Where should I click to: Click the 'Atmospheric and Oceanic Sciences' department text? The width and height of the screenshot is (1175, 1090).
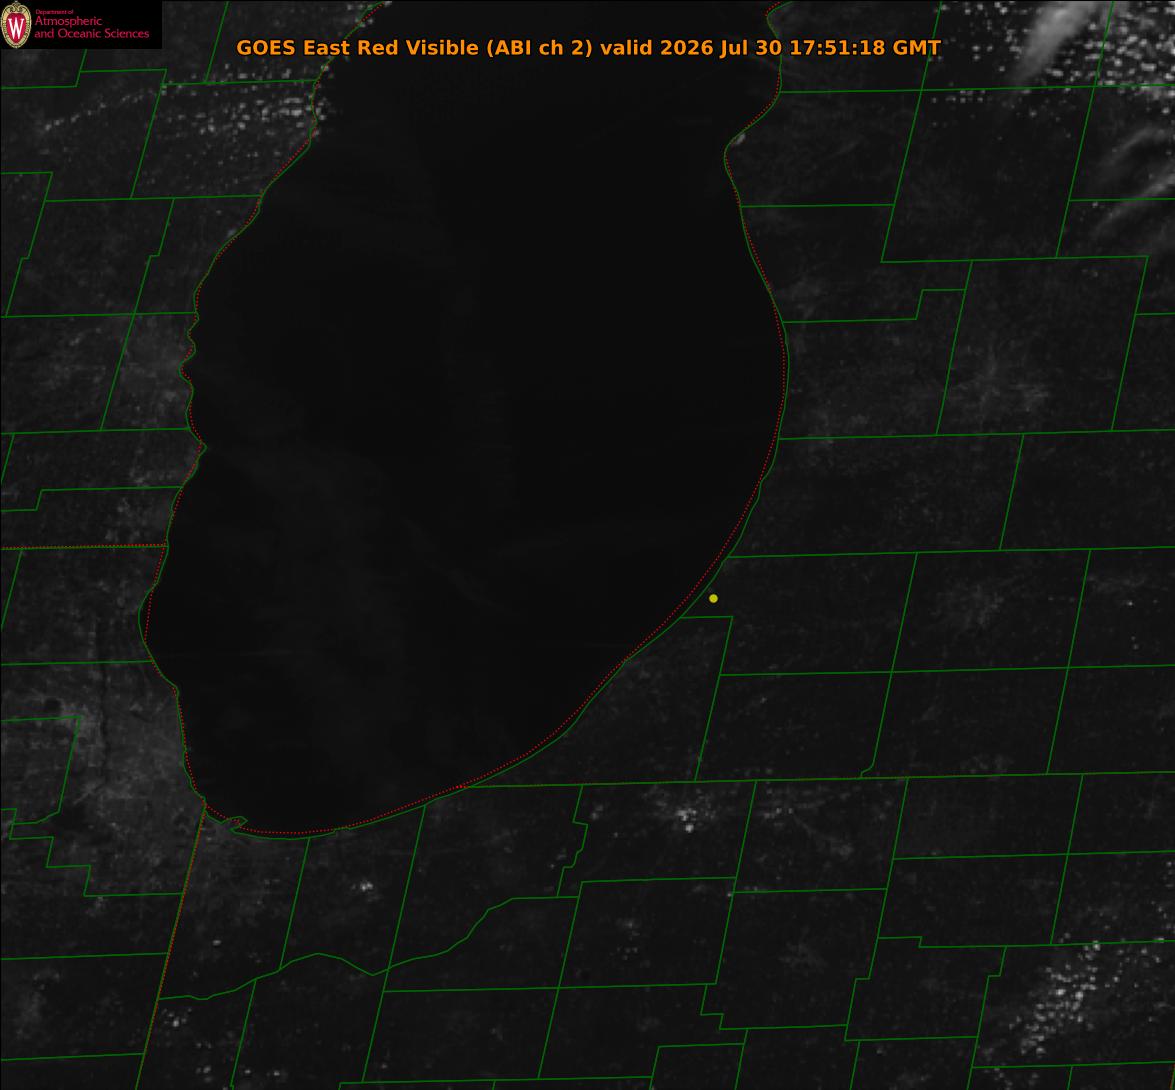91,27
